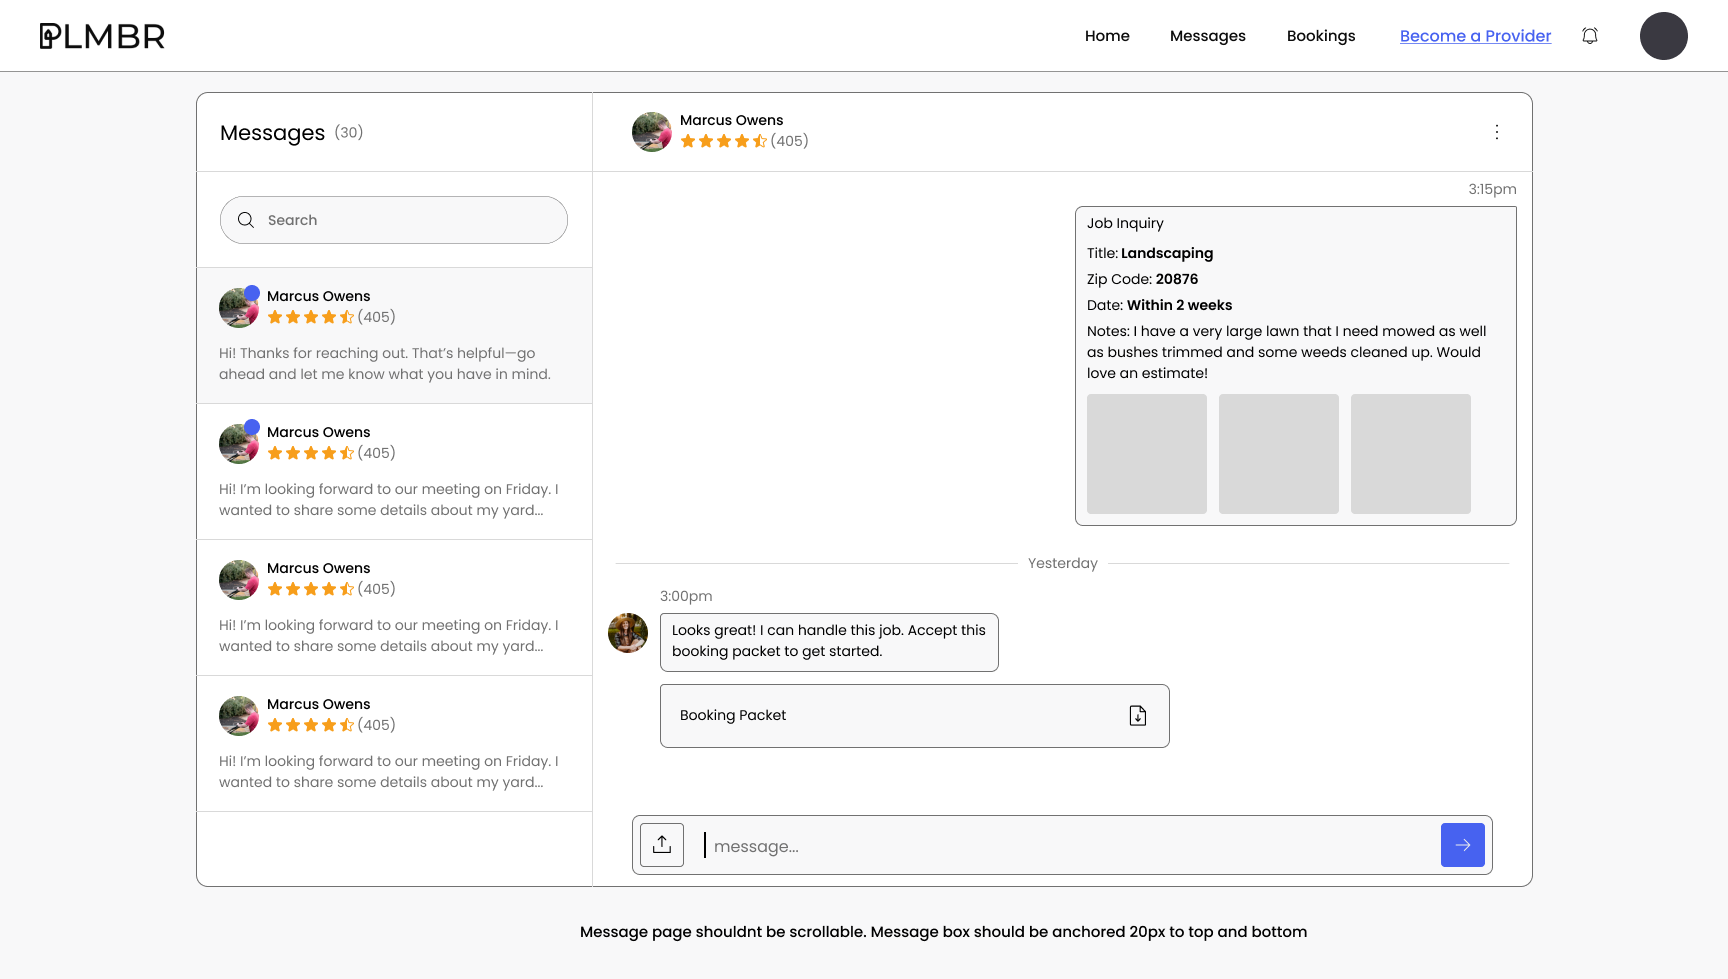Type in the message input field
Image resolution: width=1728 pixels, height=979 pixels.
1065,846
